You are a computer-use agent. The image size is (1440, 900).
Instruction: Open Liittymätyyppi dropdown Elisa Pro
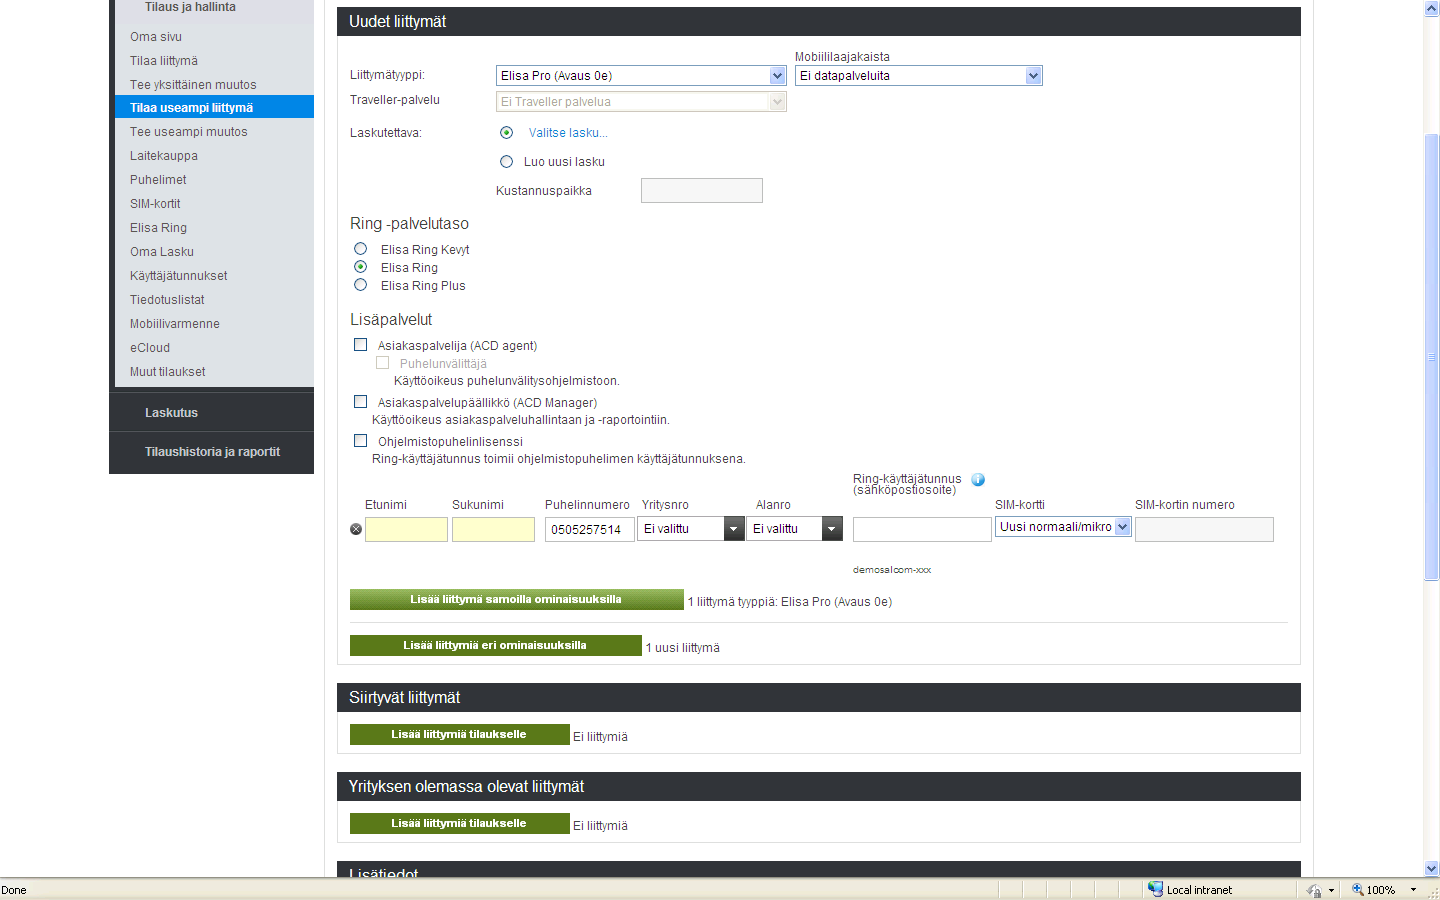coord(641,76)
